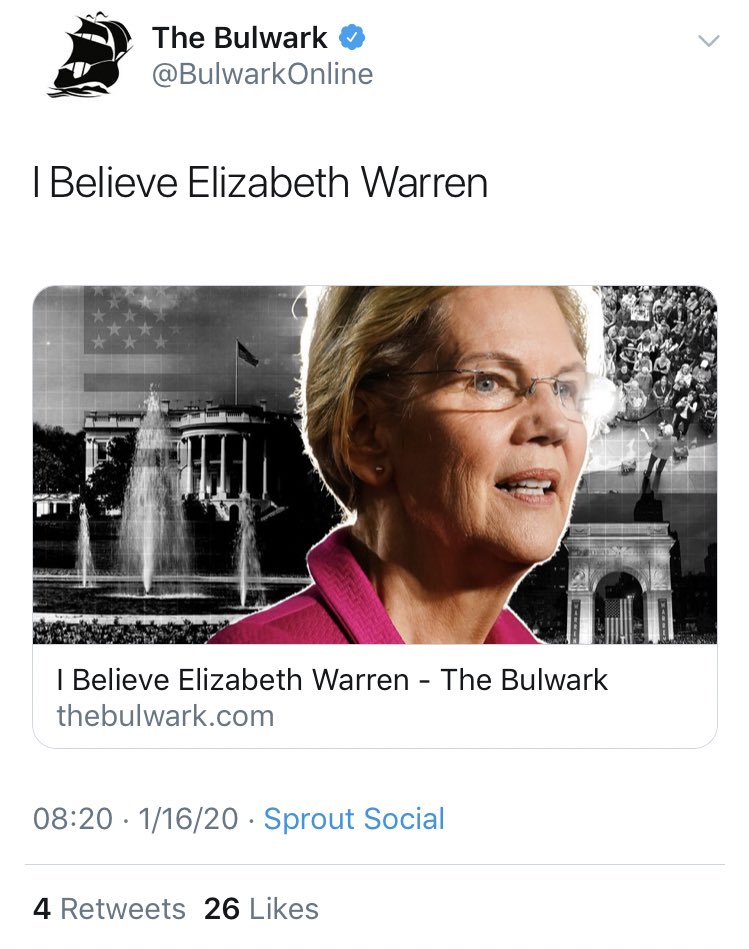Screen dimensions: 749x949
Task: Expand the tweet options chevron menu
Action: [x=708, y=41]
